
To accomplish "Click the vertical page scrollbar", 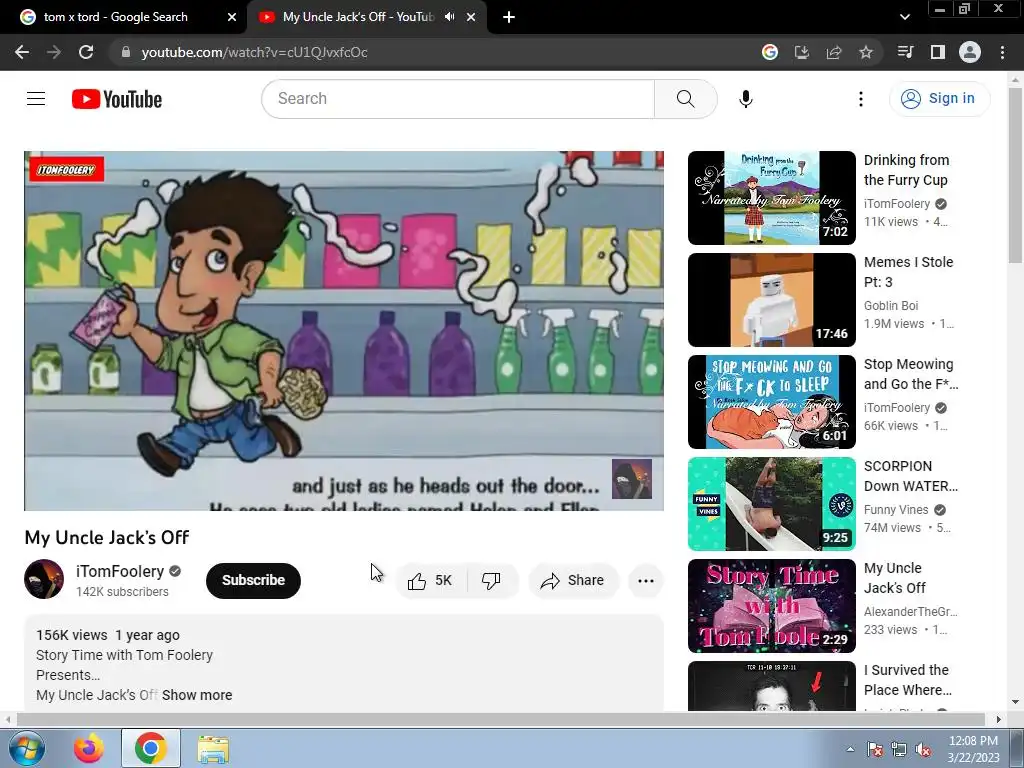I will pyautogui.click(x=1015, y=175).
